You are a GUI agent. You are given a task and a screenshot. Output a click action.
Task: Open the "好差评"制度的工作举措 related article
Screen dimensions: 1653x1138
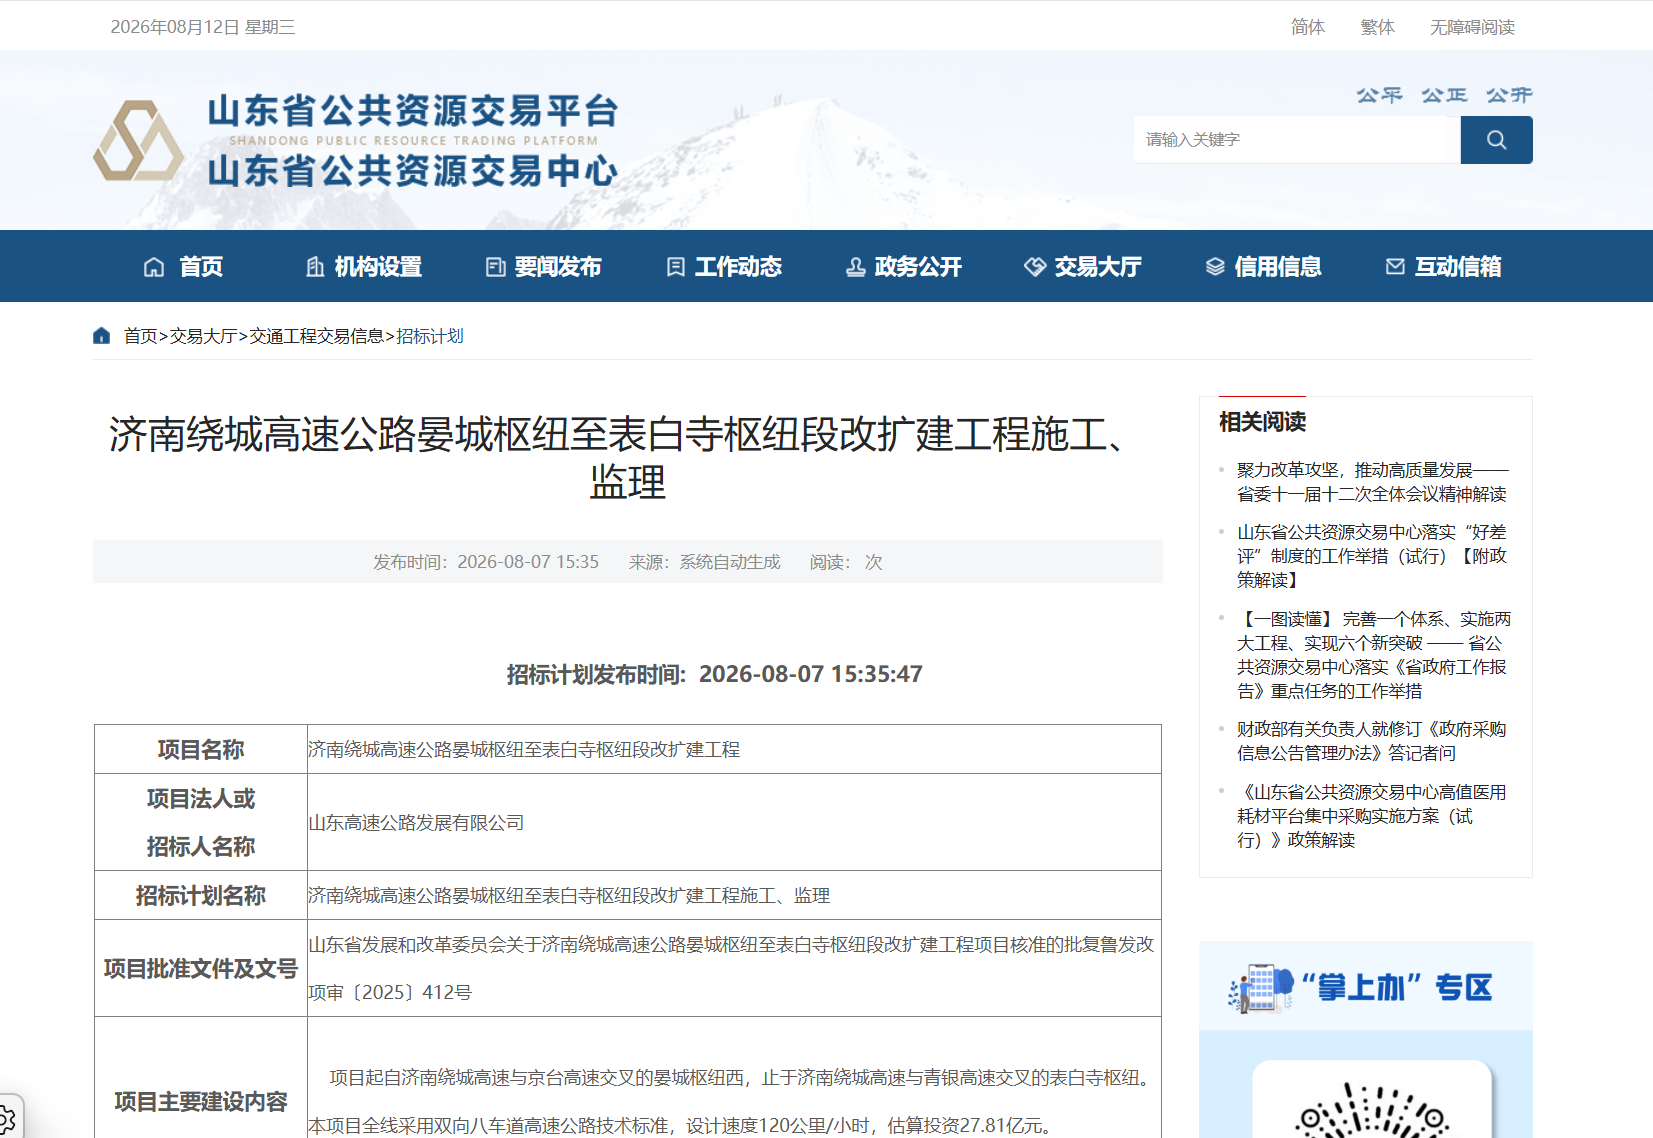(1372, 556)
